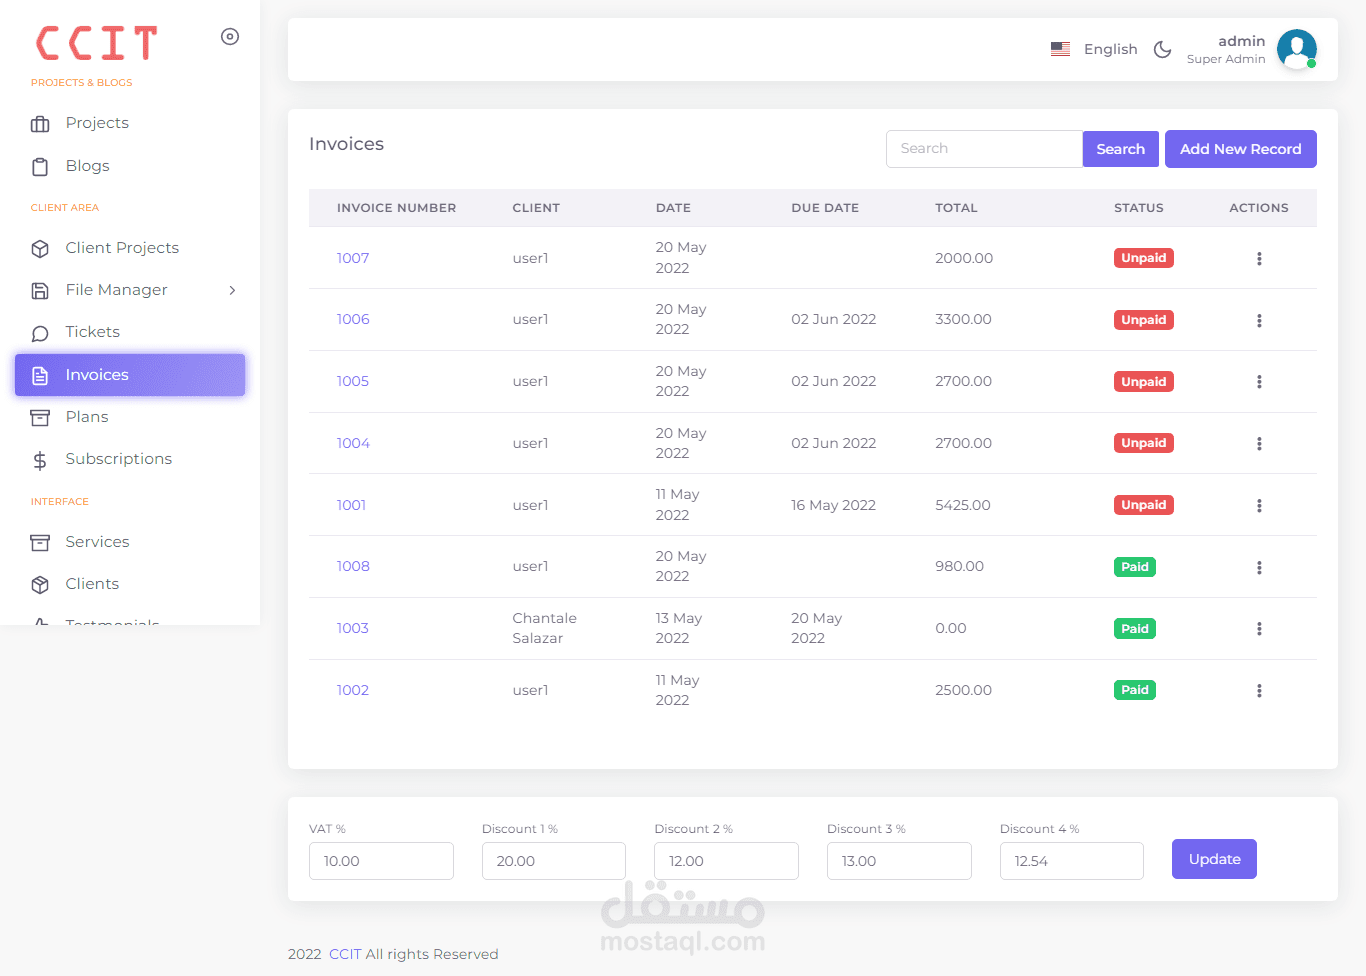Focus the invoice Search input field
The width and height of the screenshot is (1366, 976).
point(984,149)
